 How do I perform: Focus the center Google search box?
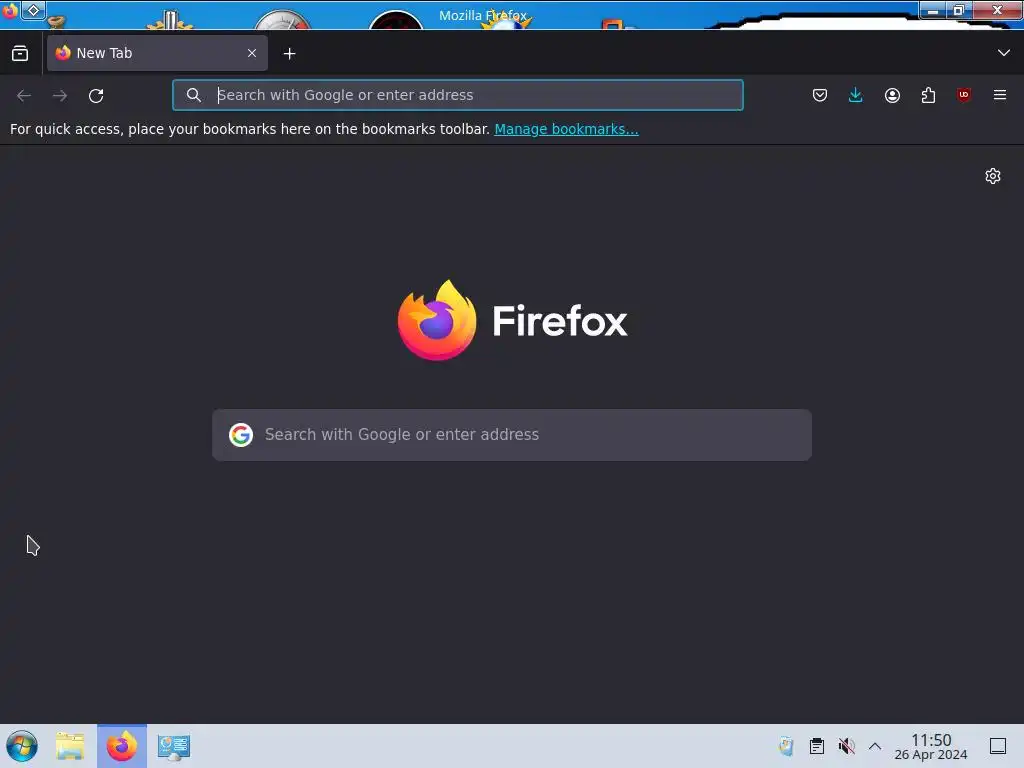[x=512, y=435]
